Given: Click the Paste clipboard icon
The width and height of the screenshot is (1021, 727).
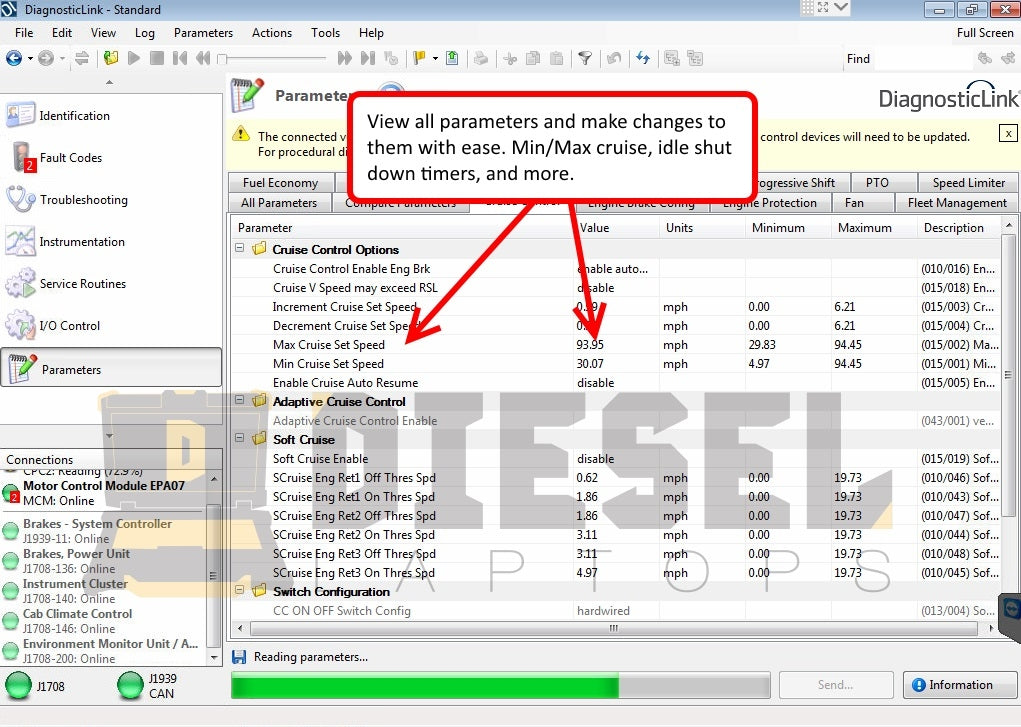Looking at the screenshot, I should click(557, 59).
